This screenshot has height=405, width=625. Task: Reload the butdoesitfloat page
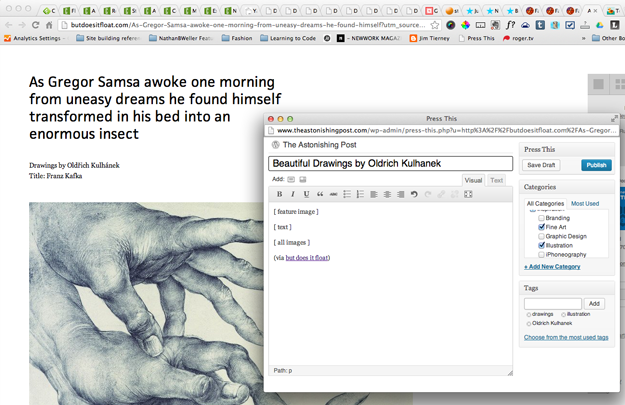point(35,25)
